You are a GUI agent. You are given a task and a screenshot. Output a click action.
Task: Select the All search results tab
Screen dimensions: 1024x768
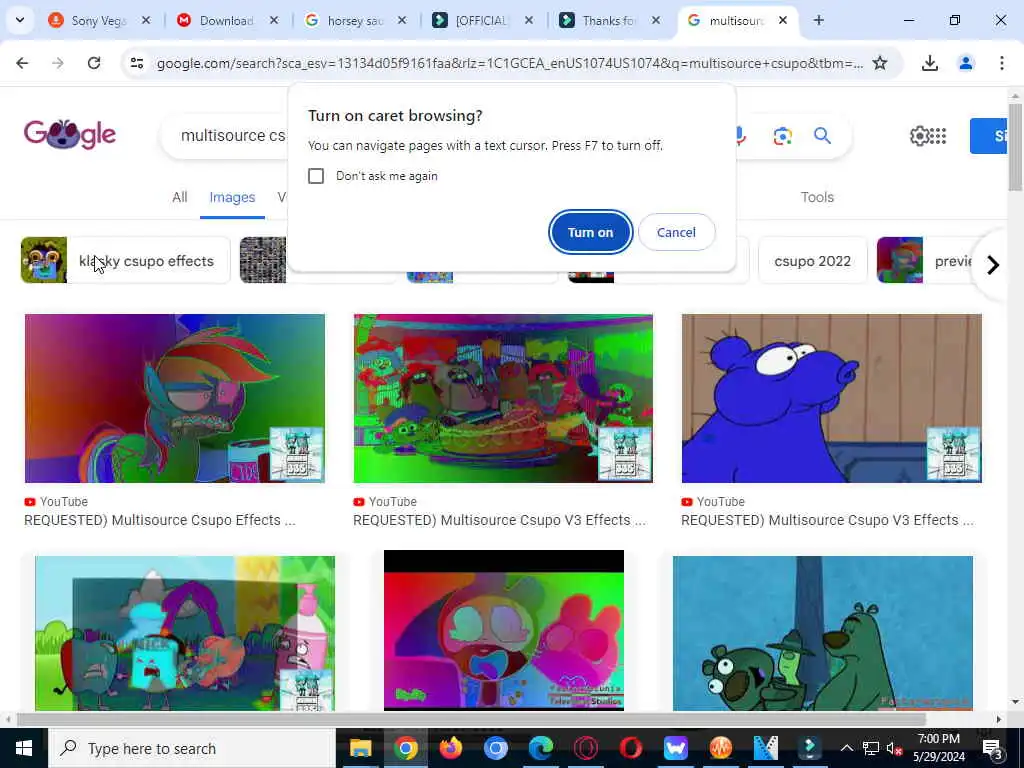coord(180,197)
